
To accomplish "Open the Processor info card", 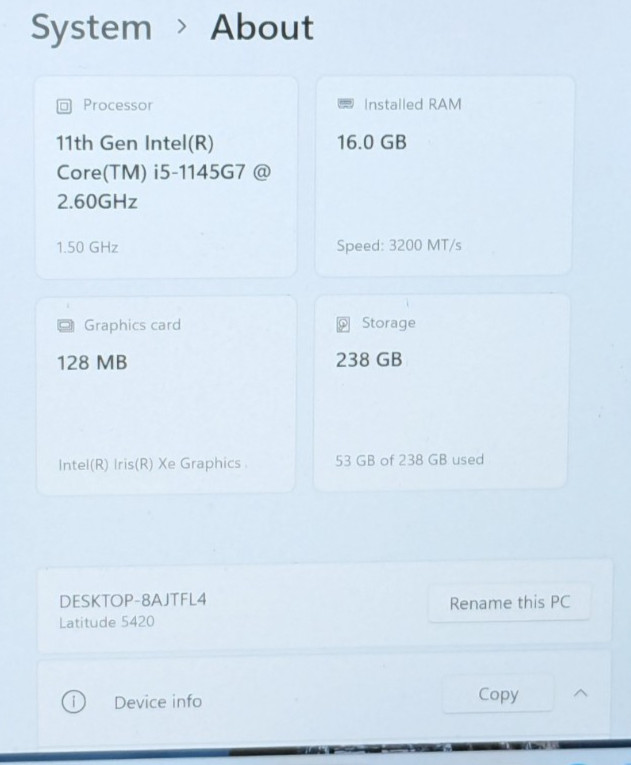I will coord(166,178).
